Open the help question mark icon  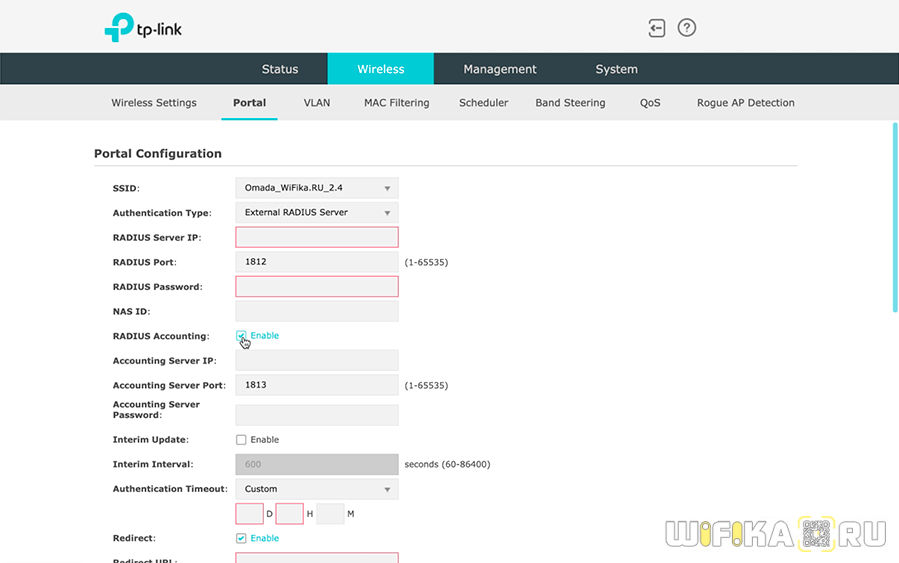coord(687,28)
